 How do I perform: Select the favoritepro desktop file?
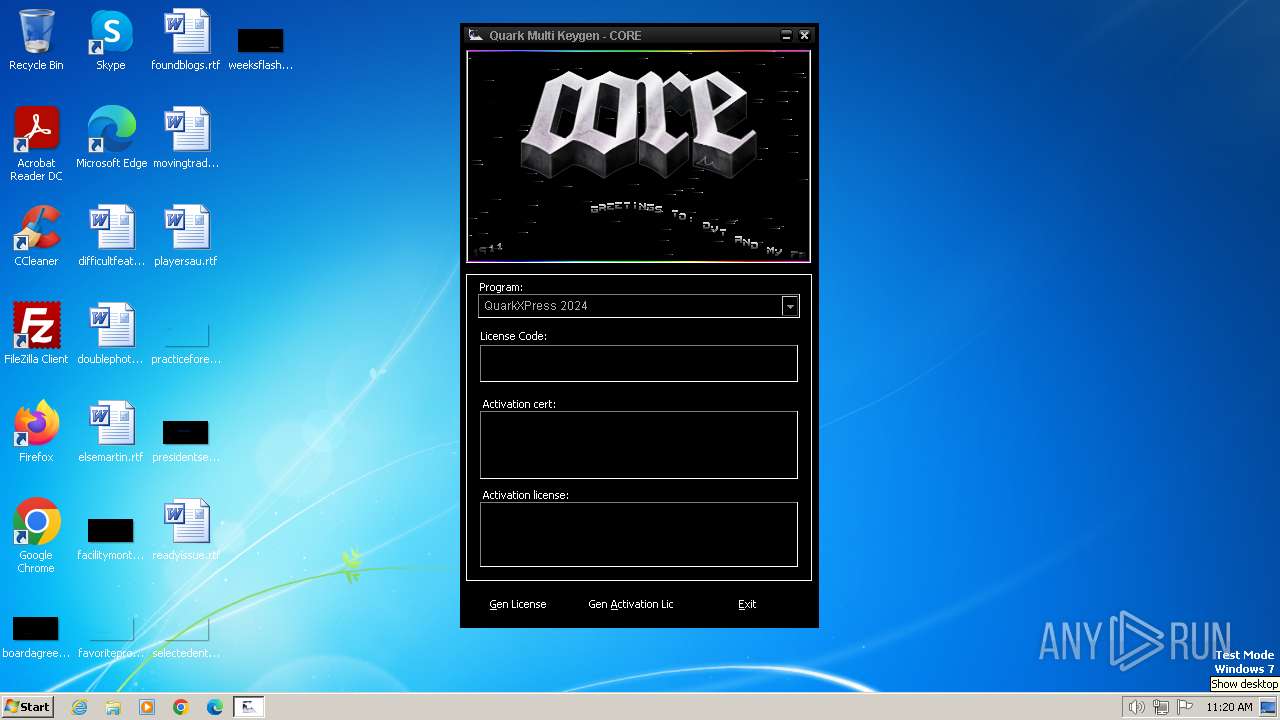pyautogui.click(x=111, y=637)
